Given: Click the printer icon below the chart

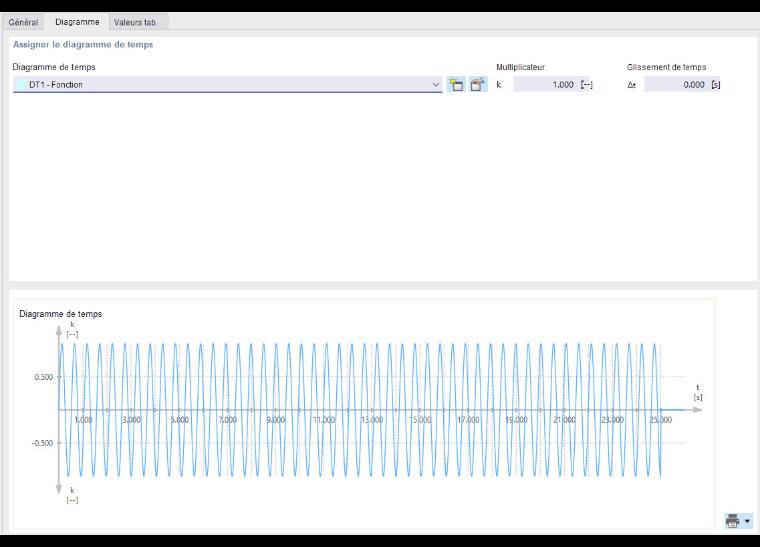Looking at the screenshot, I should coord(733,521).
